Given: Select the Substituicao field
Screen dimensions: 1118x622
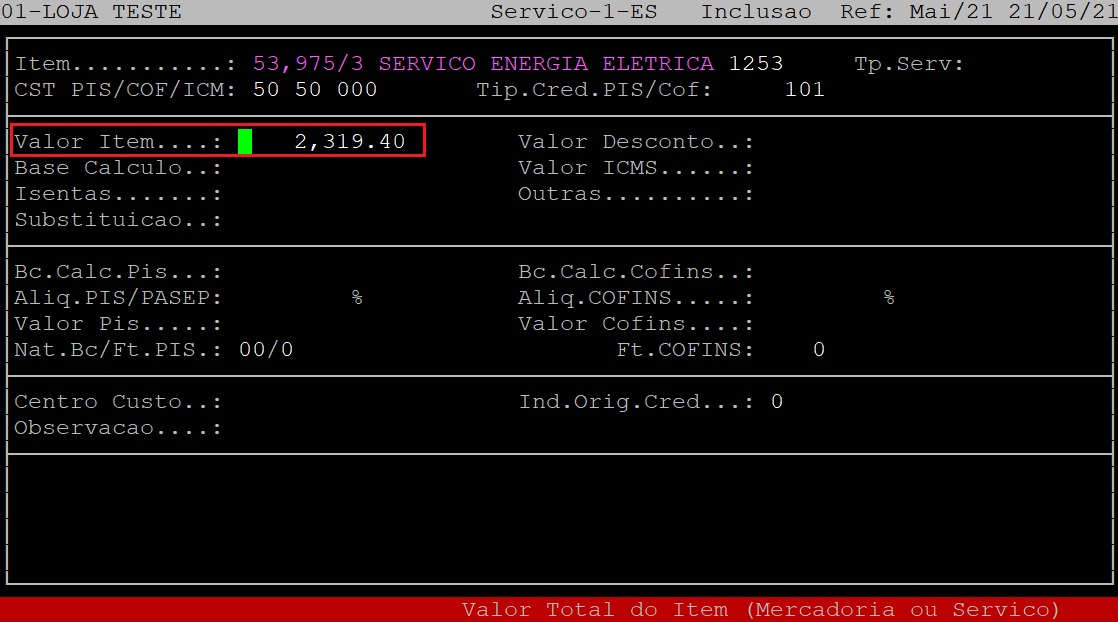Looking at the screenshot, I should tap(320, 220).
